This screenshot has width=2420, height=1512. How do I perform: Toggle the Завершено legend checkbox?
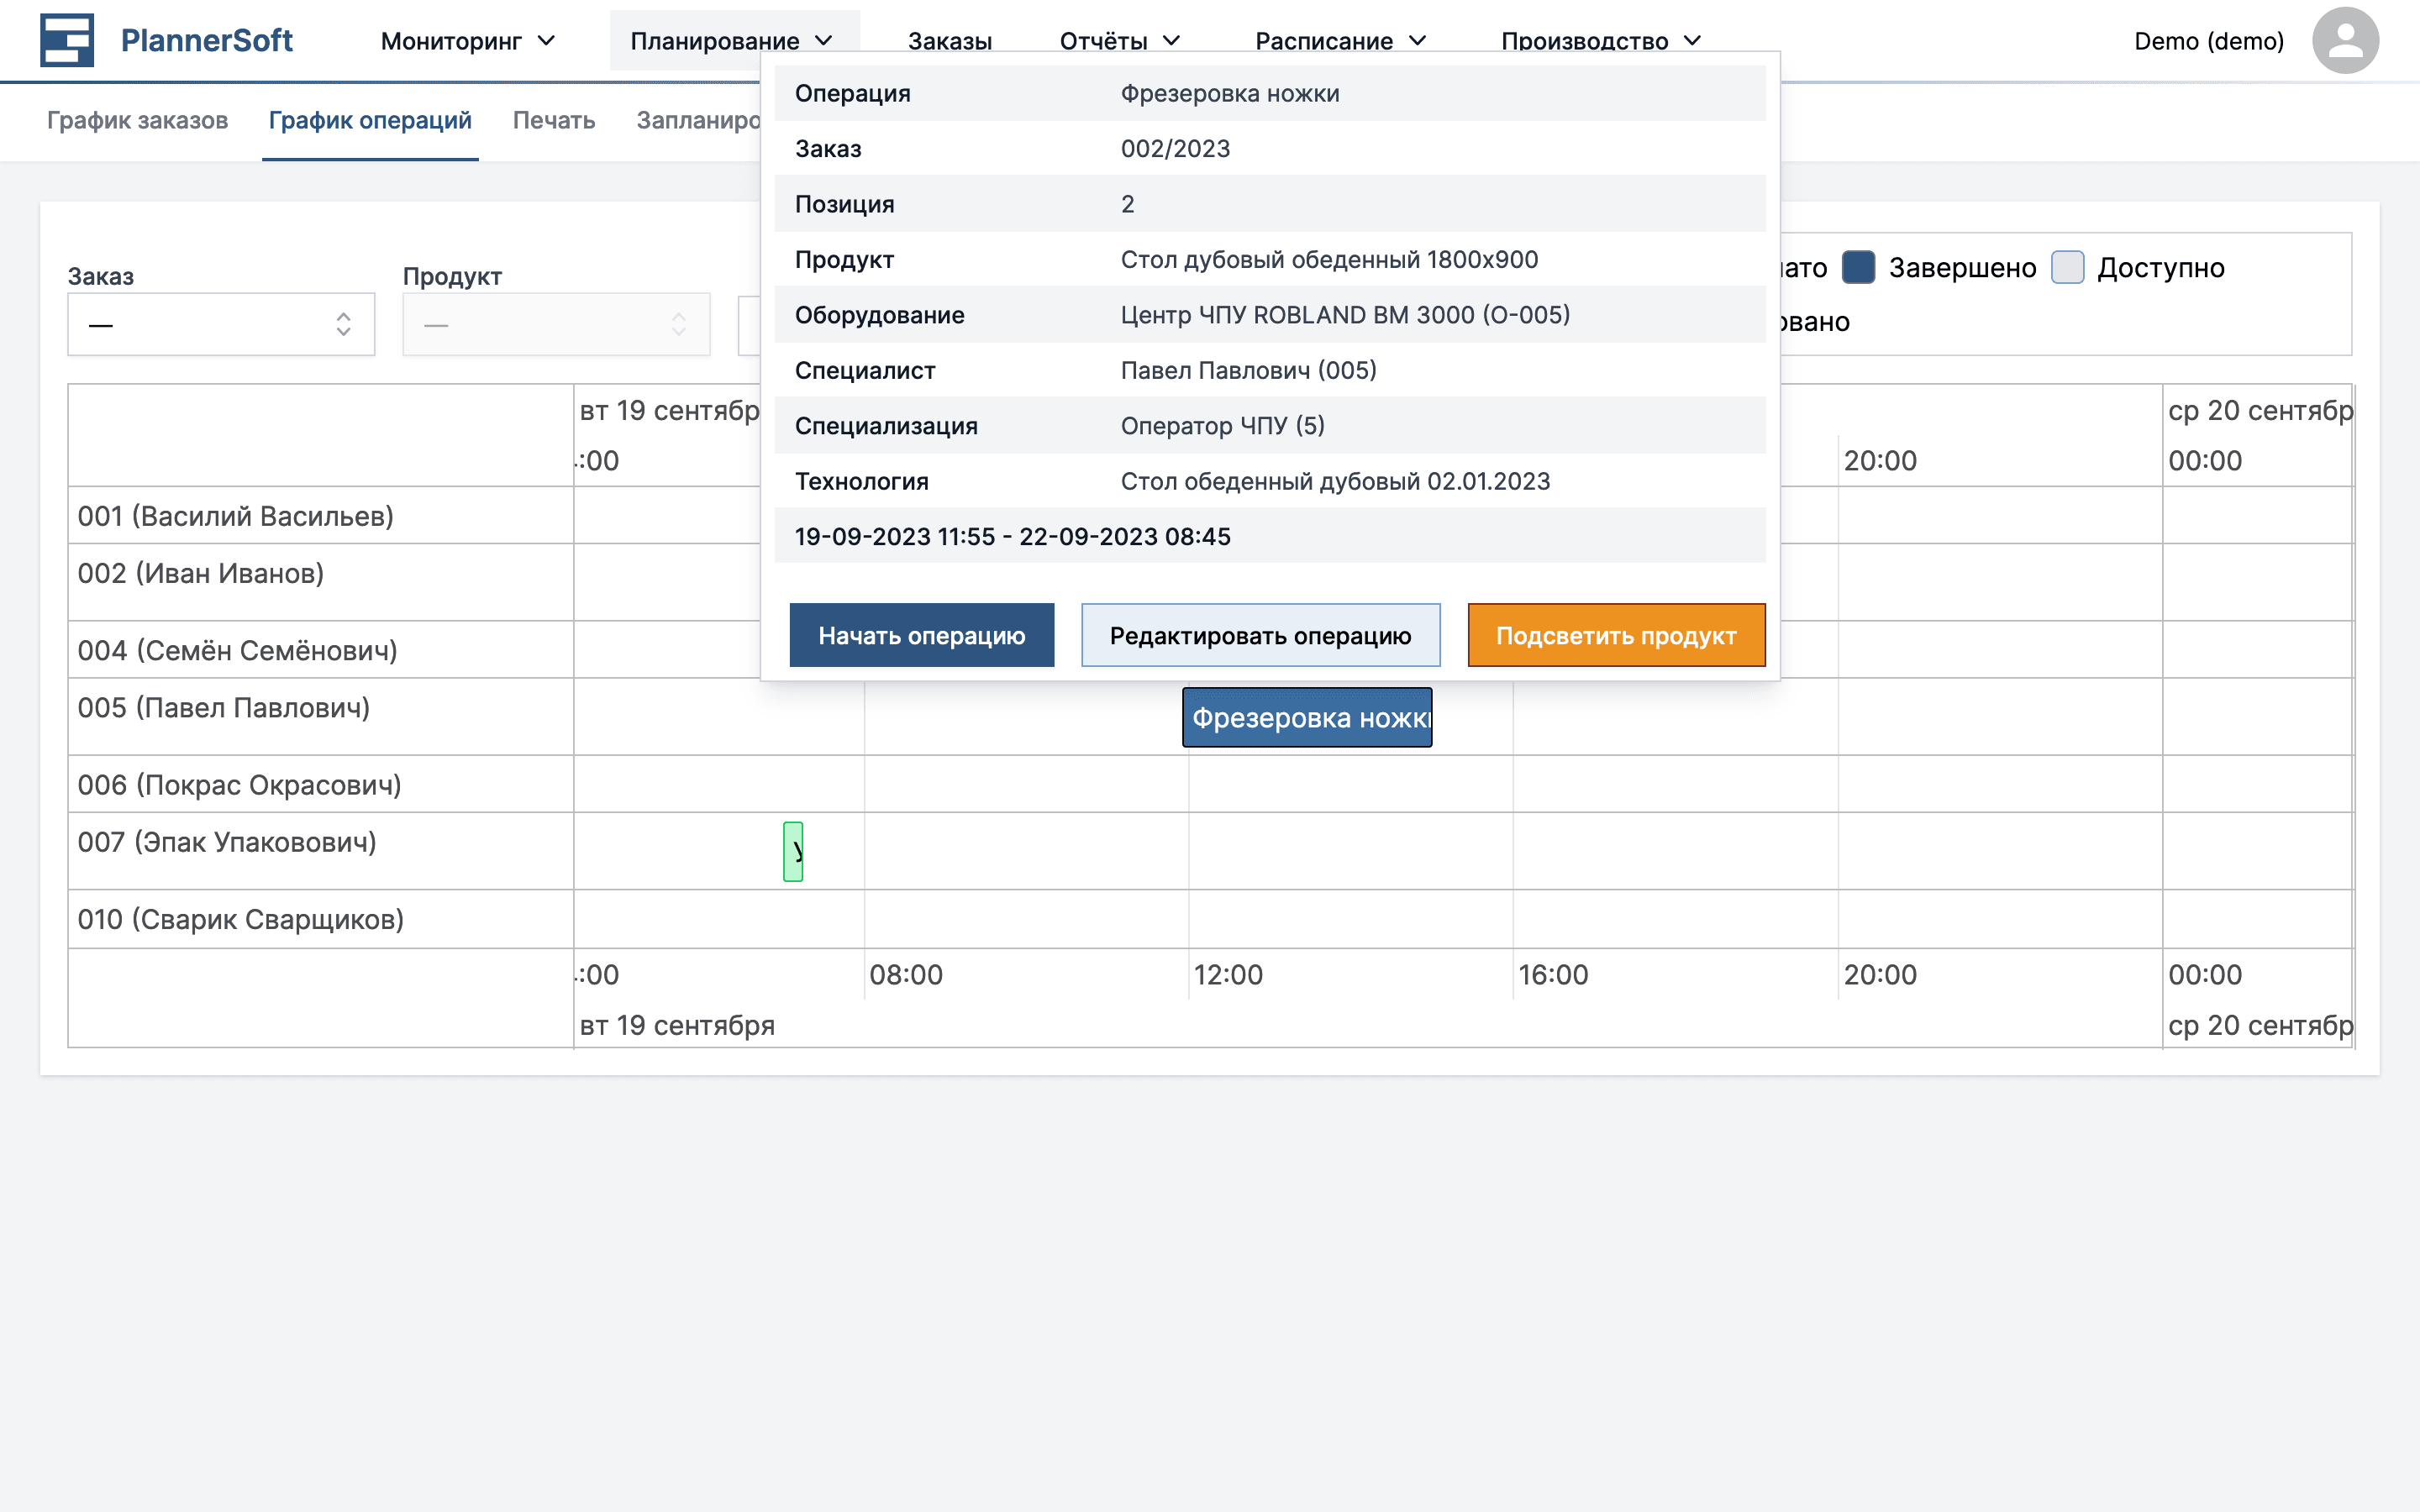coord(1858,267)
